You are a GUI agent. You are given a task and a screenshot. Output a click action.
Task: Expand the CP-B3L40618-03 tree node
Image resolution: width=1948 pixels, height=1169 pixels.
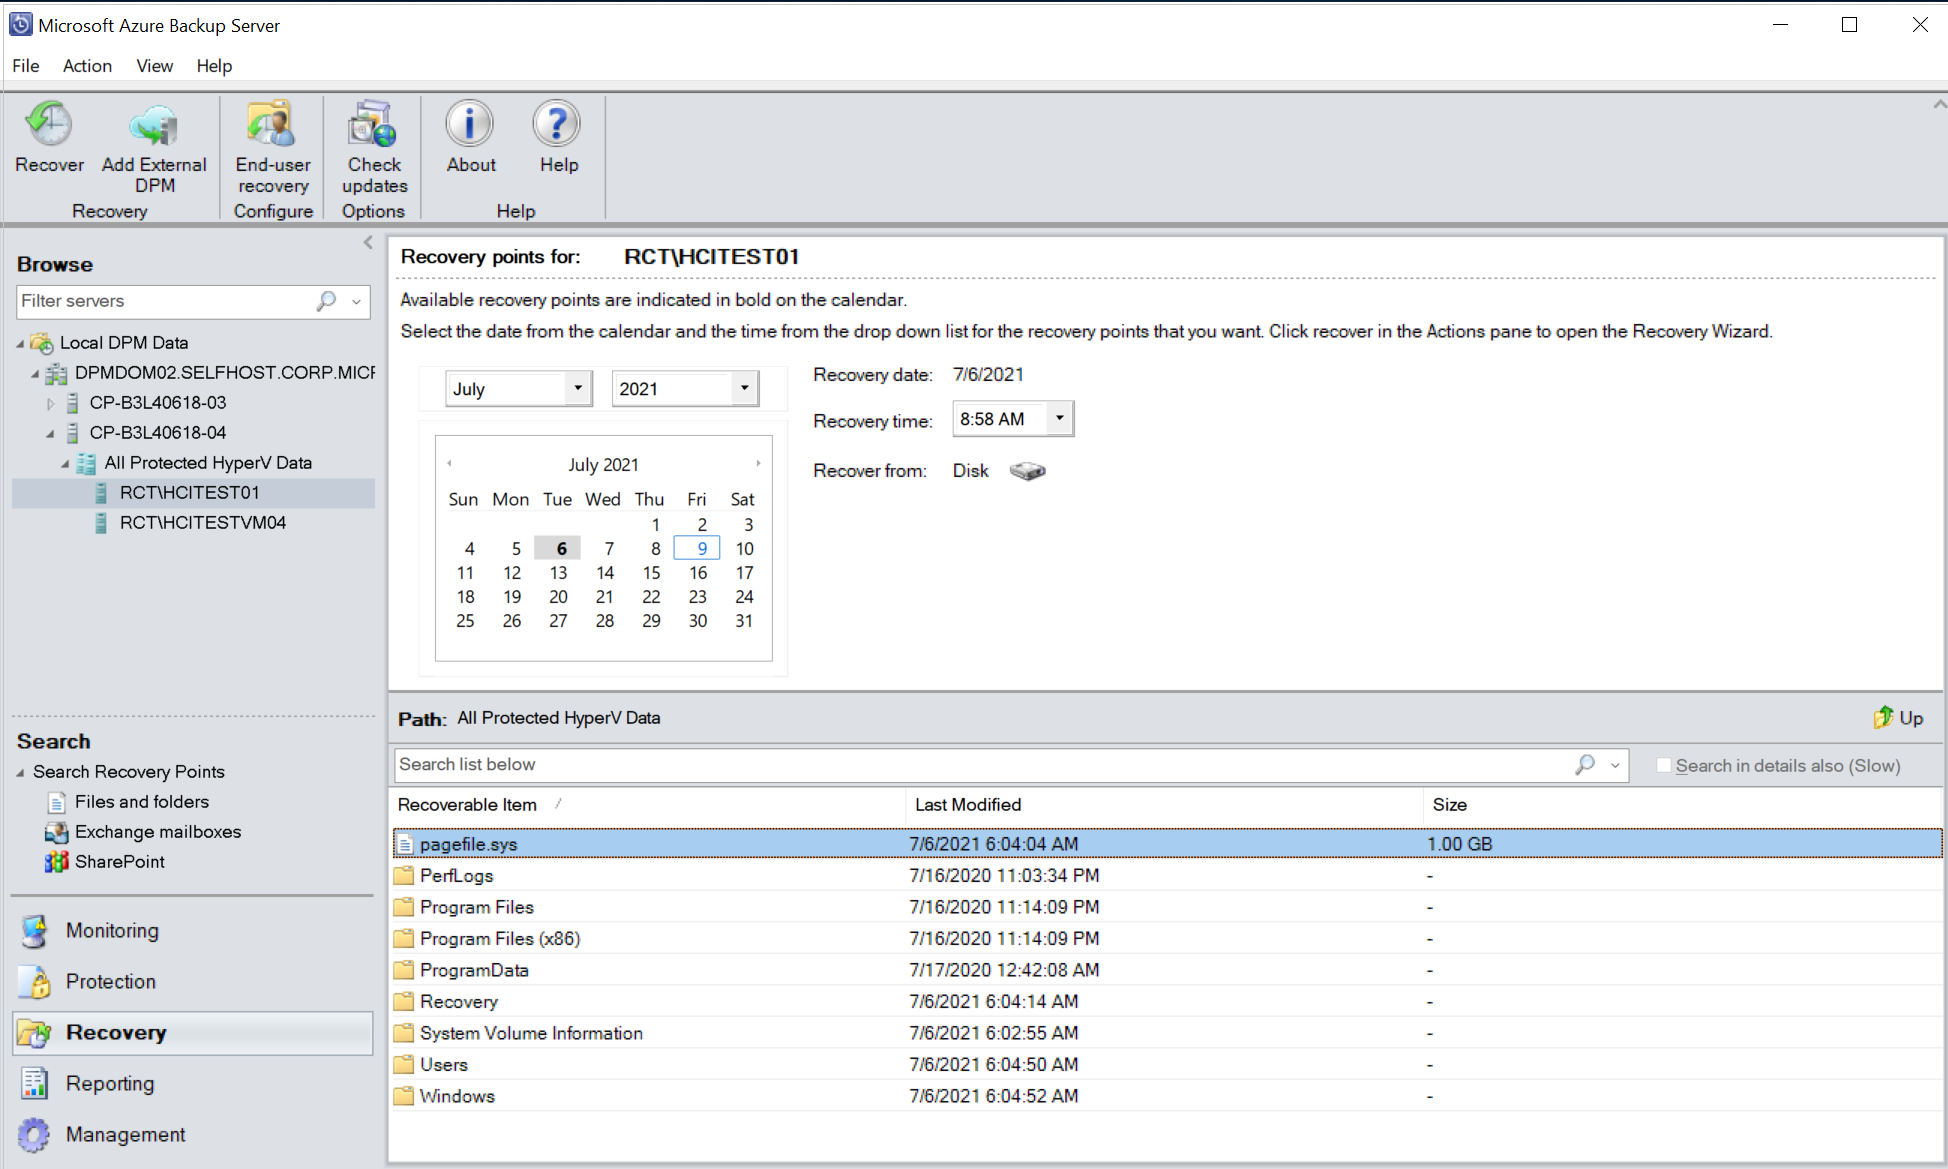click(50, 401)
